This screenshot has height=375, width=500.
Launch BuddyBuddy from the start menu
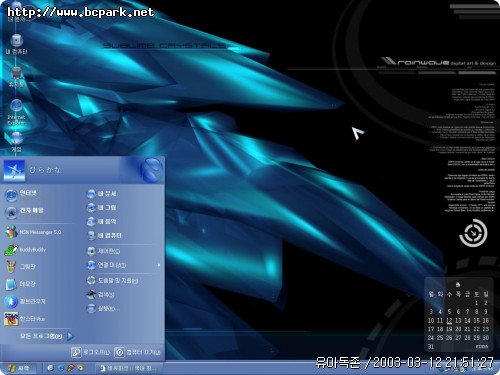tap(26, 249)
